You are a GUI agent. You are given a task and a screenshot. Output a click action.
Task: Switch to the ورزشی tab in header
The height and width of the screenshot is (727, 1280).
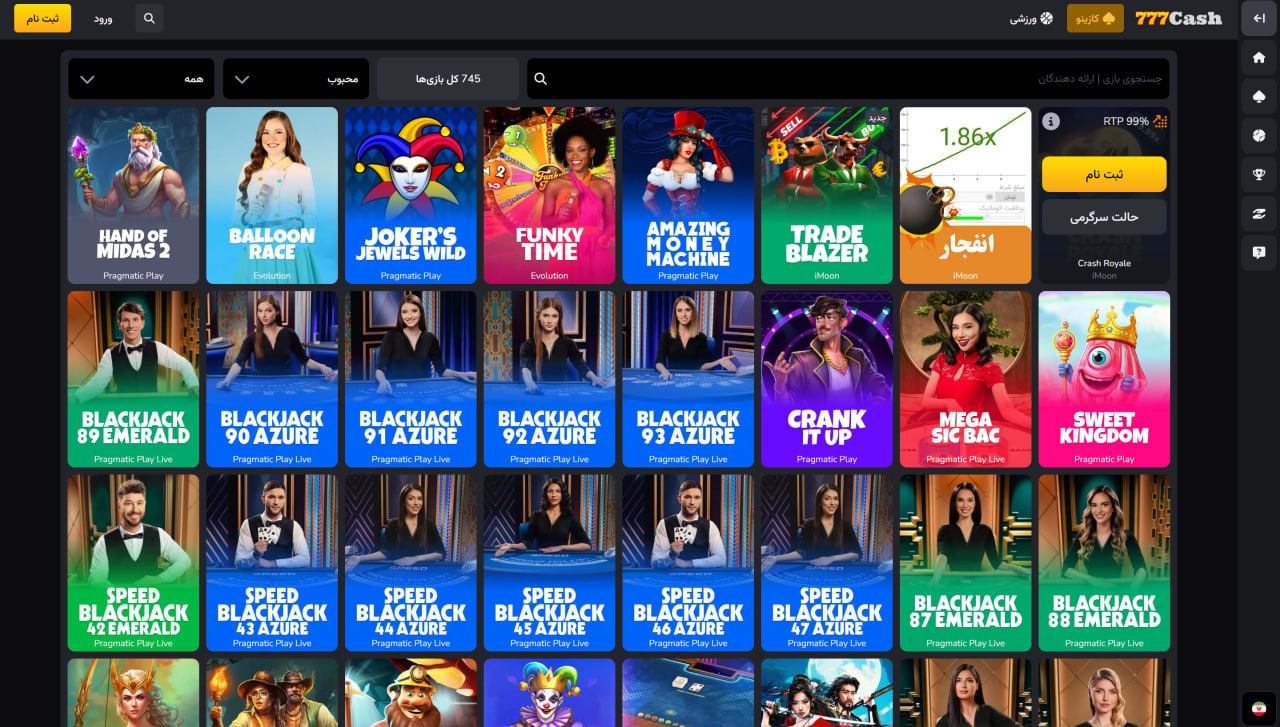1031,18
